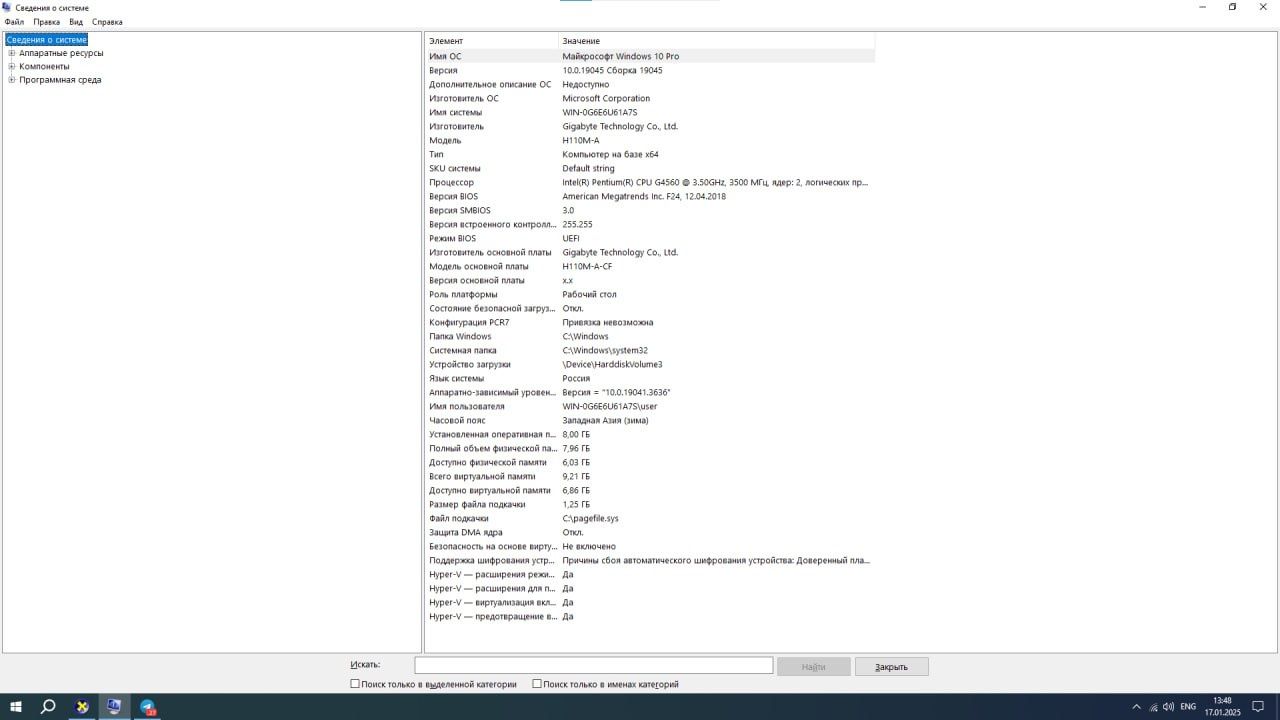The image size is (1280, 720).
Task: Select the Имя ОС row
Action: click(x=650, y=57)
